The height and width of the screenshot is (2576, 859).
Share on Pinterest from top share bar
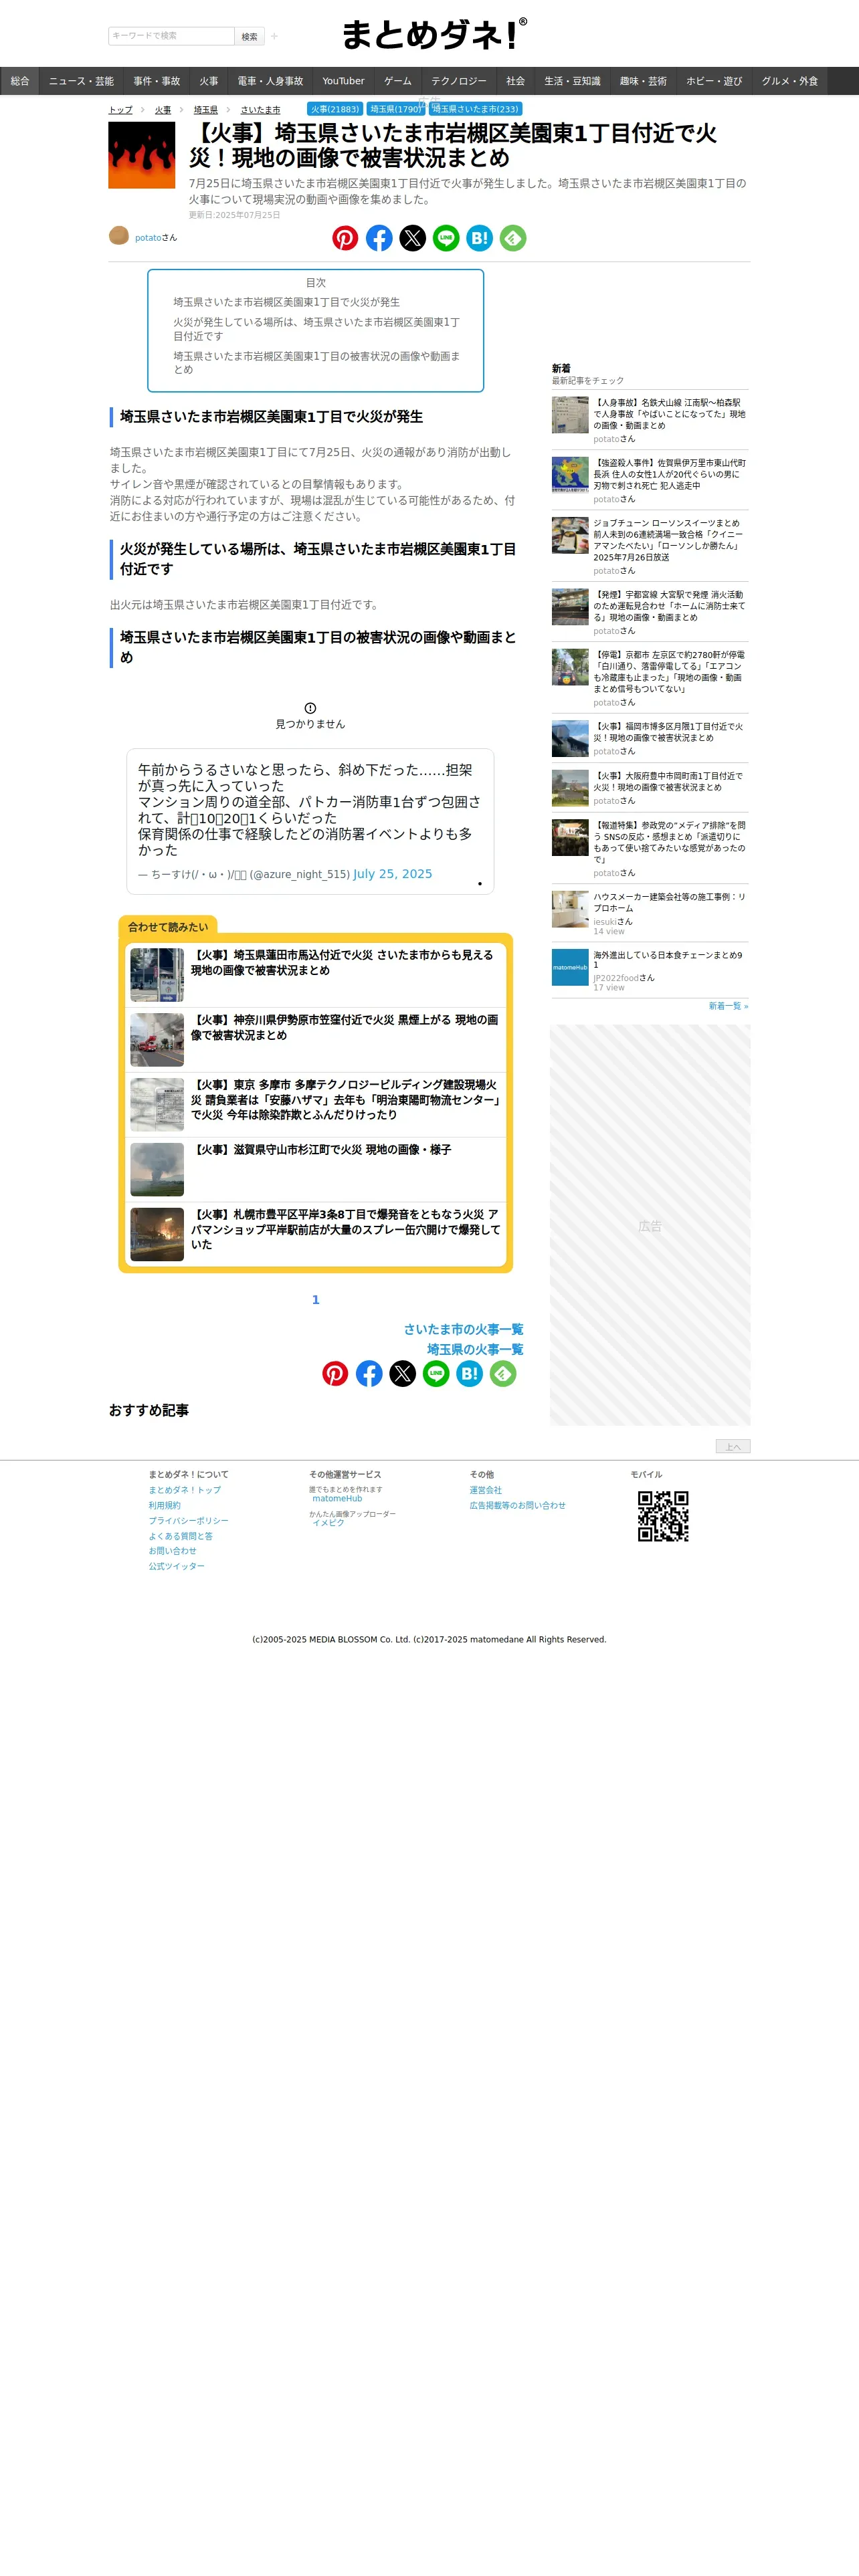(345, 238)
